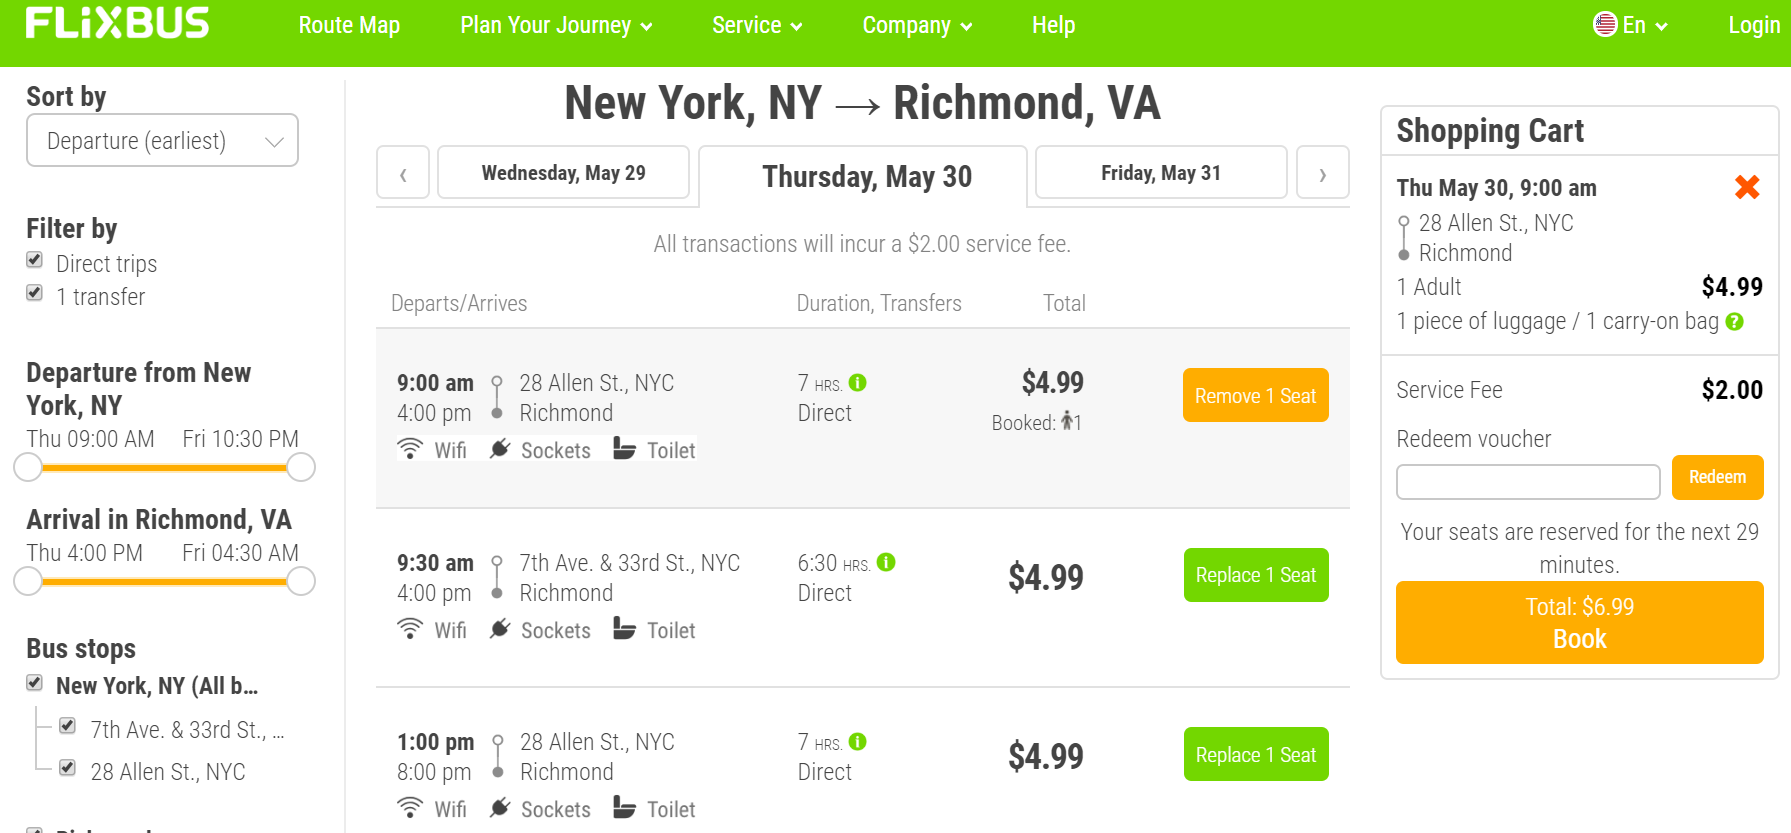Image resolution: width=1791 pixels, height=833 pixels.
Task: Open the Route Map page
Action: pyautogui.click(x=349, y=26)
